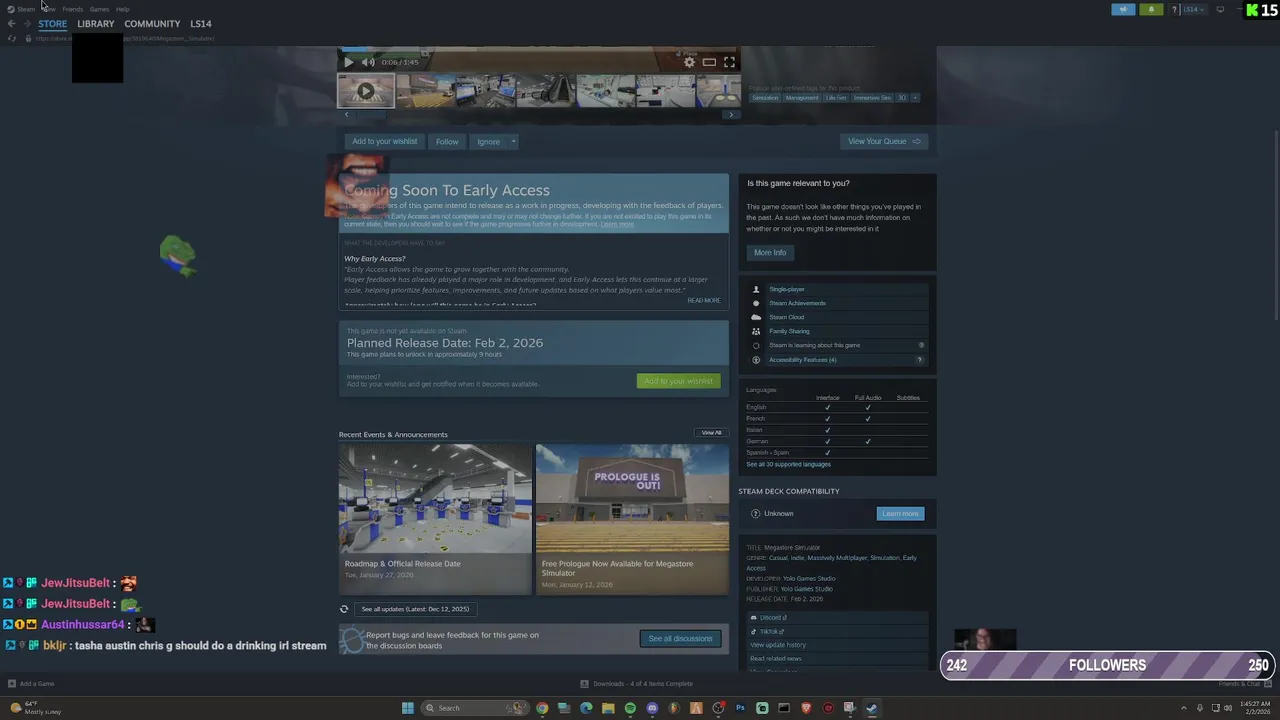Mute the trailer volume icon

pyautogui.click(x=367, y=62)
